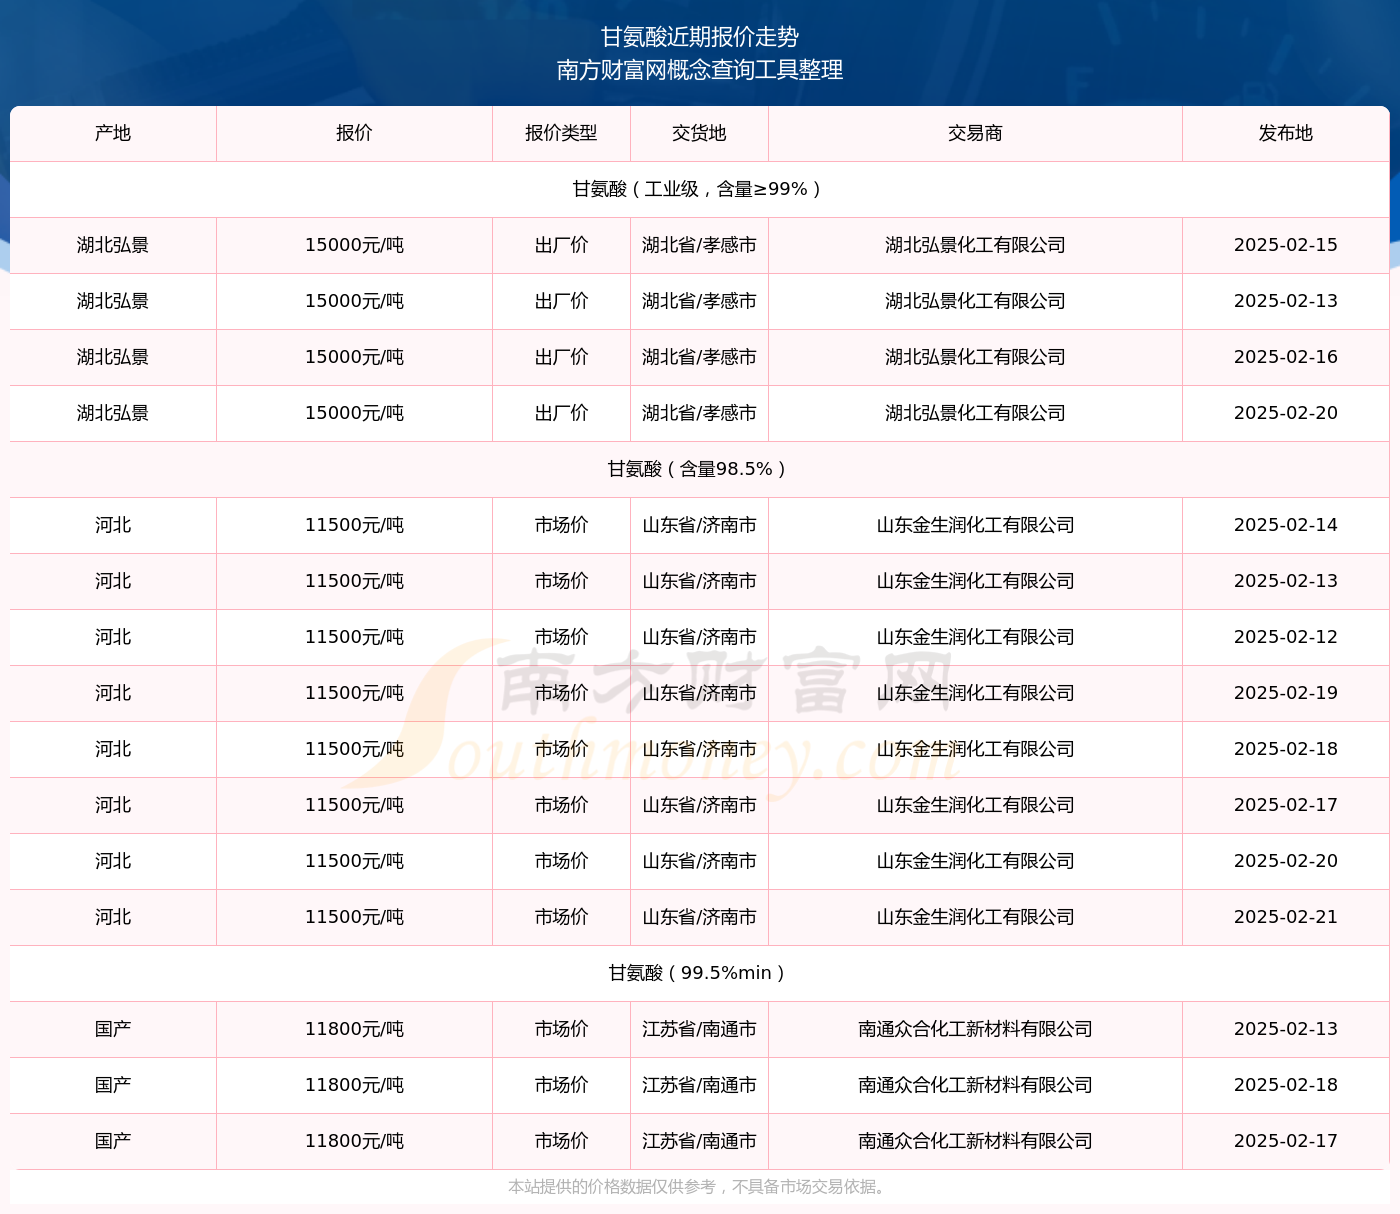
Task: Click 15000元/吨 in the 2025-02-15 row
Action: click(354, 245)
